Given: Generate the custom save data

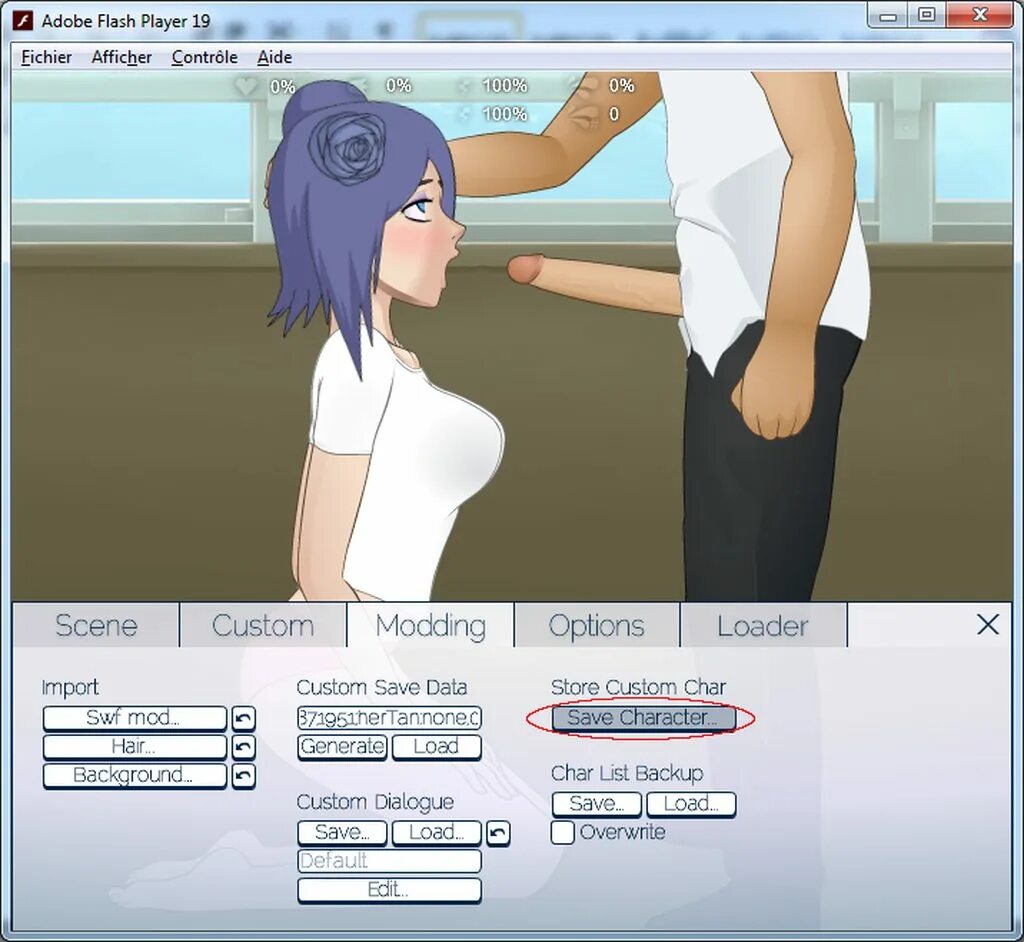Looking at the screenshot, I should click(342, 747).
